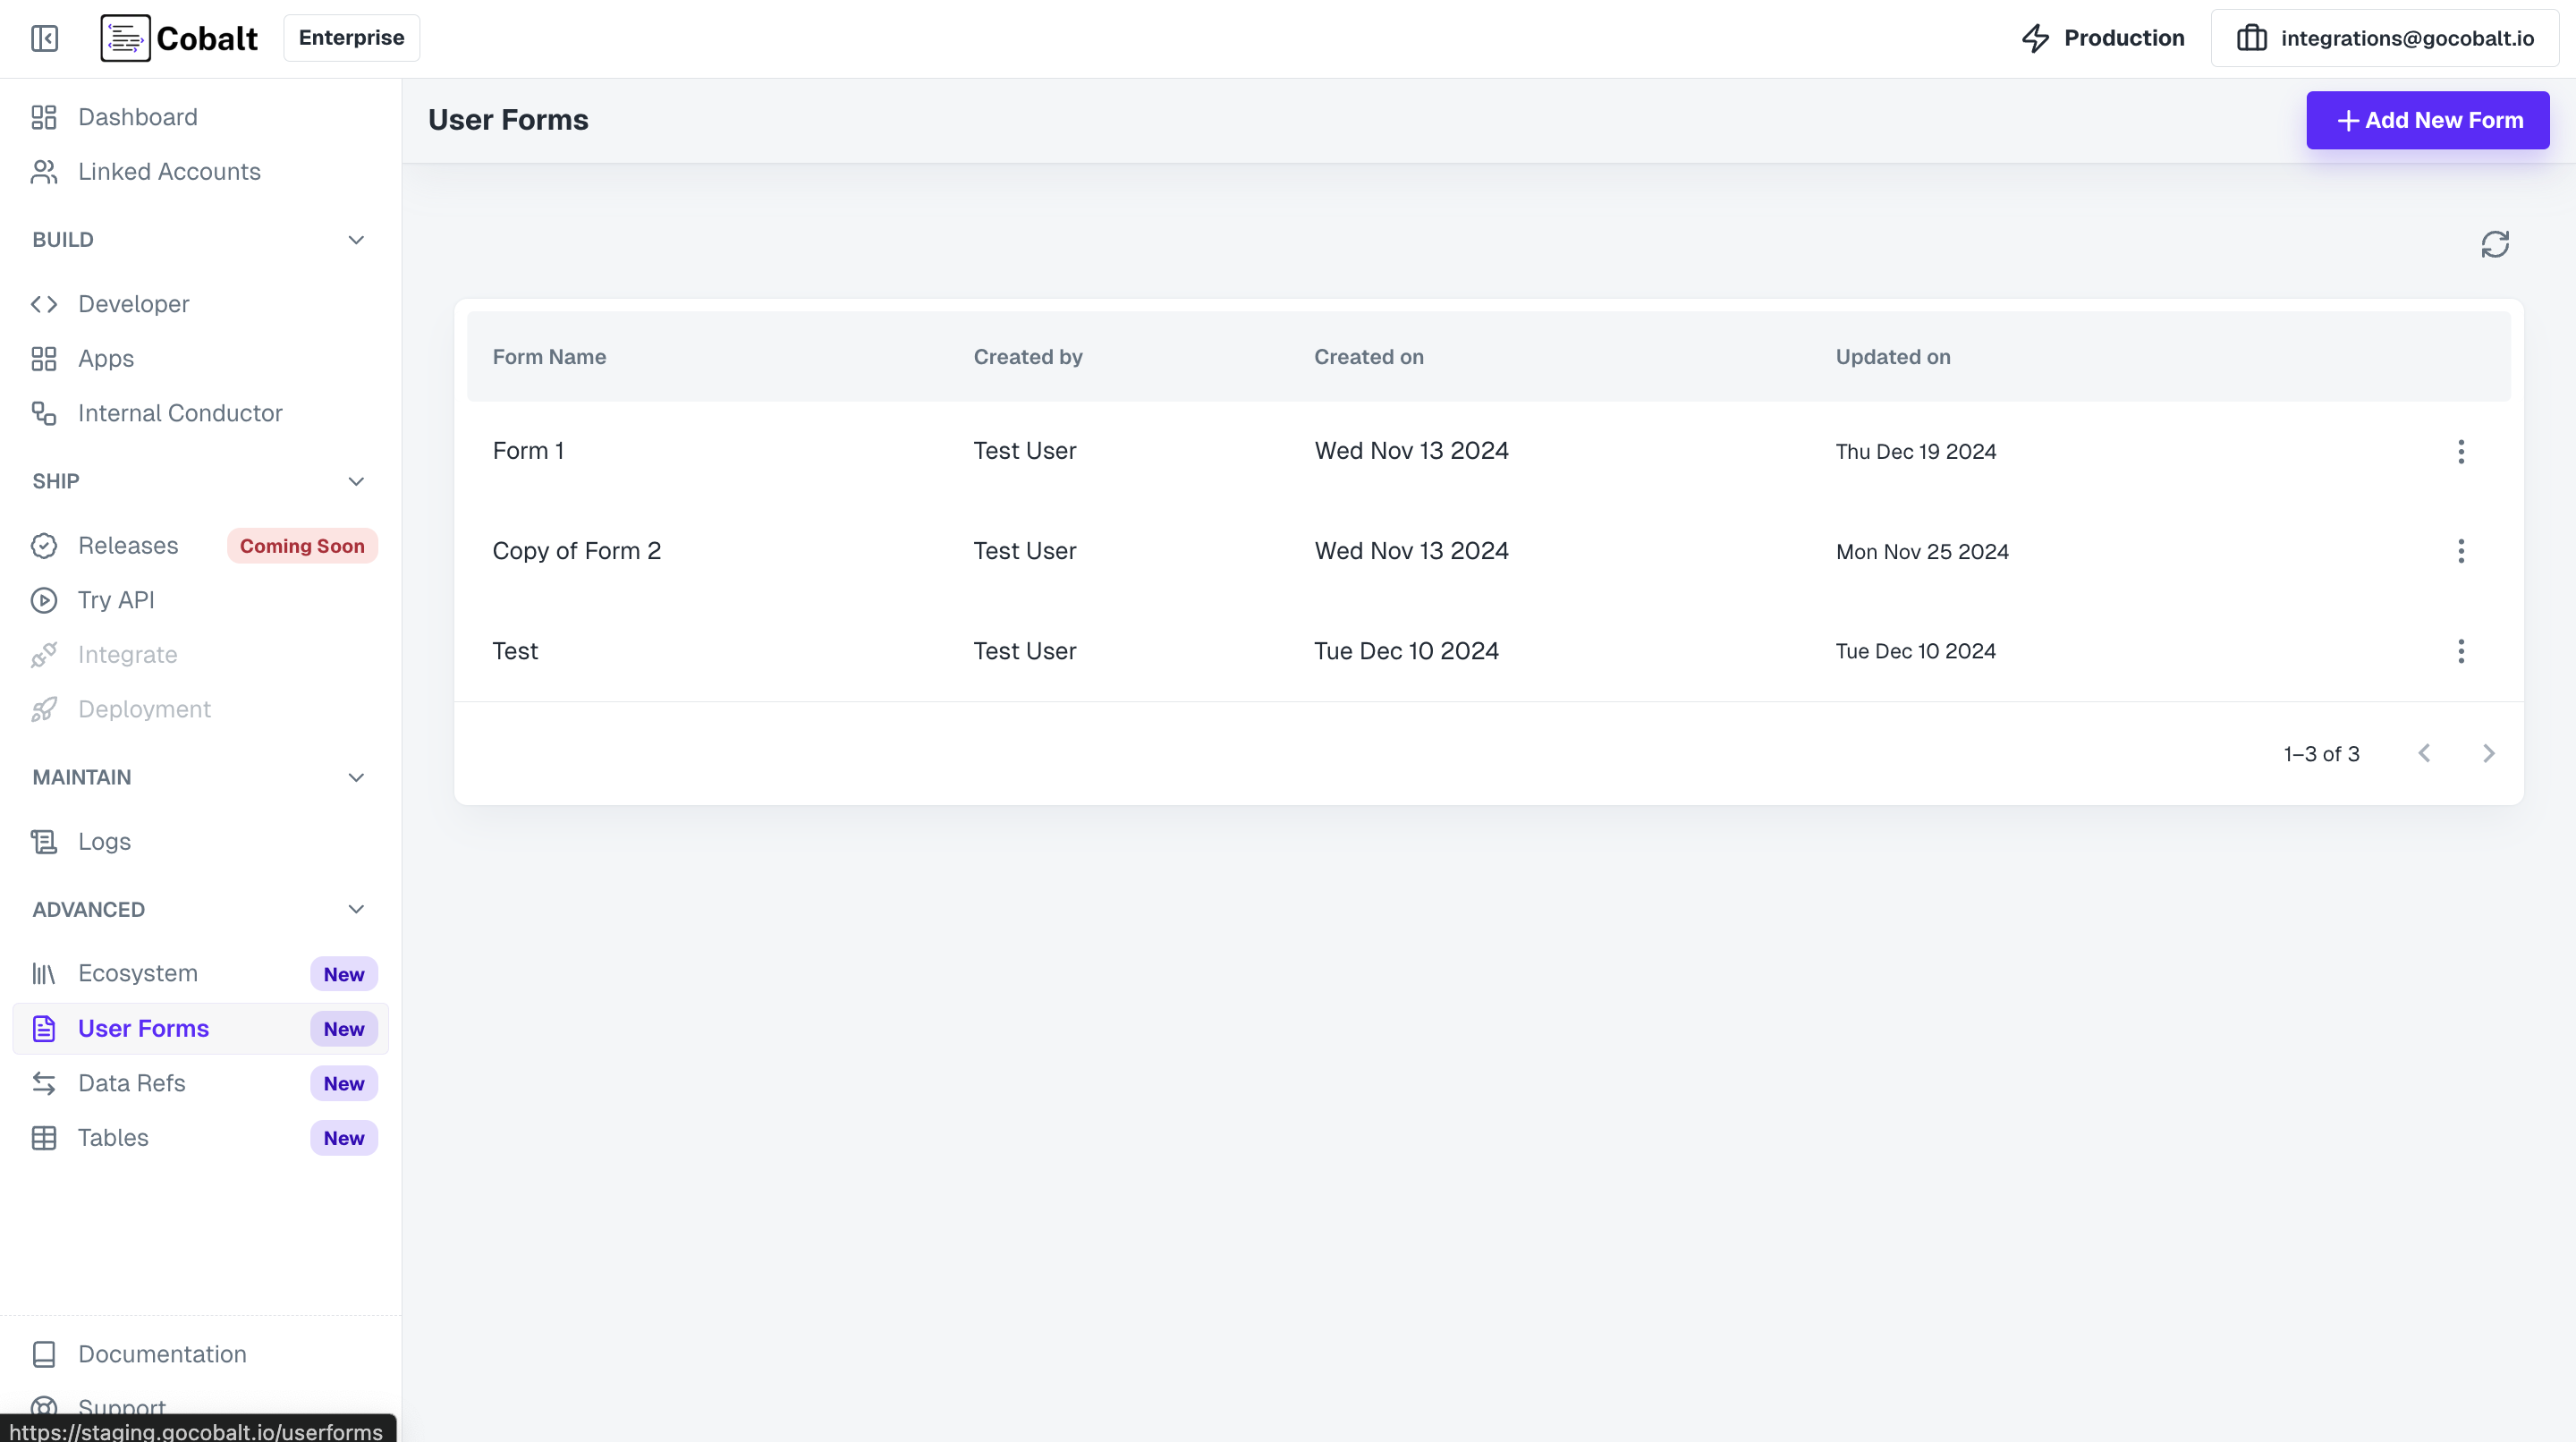Open Internal Conductor from the sidebar
The height and width of the screenshot is (1442, 2576).
pyautogui.click(x=180, y=412)
